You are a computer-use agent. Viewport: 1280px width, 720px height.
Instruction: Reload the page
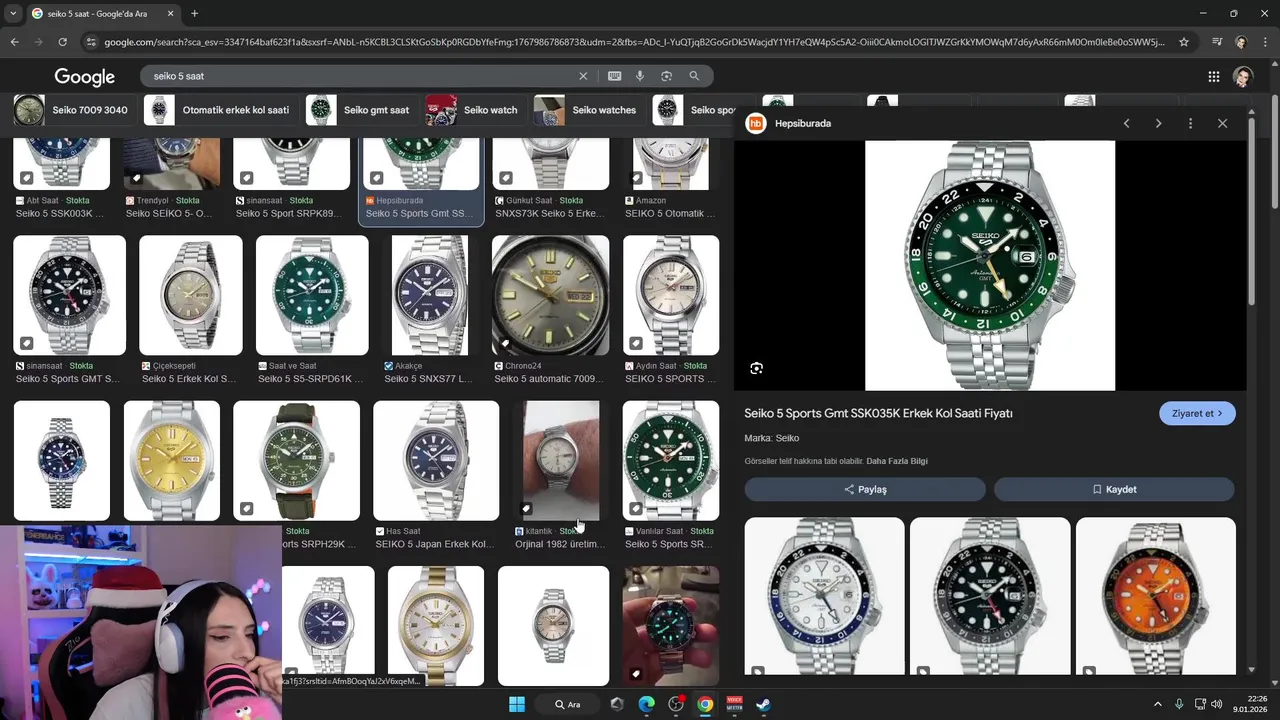coord(62,42)
